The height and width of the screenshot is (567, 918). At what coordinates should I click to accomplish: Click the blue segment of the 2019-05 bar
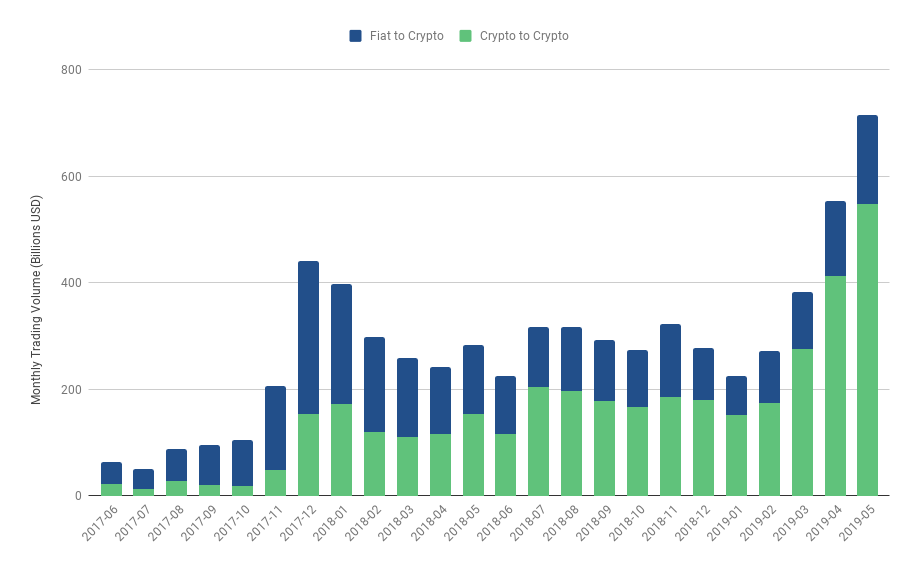[x=867, y=160]
